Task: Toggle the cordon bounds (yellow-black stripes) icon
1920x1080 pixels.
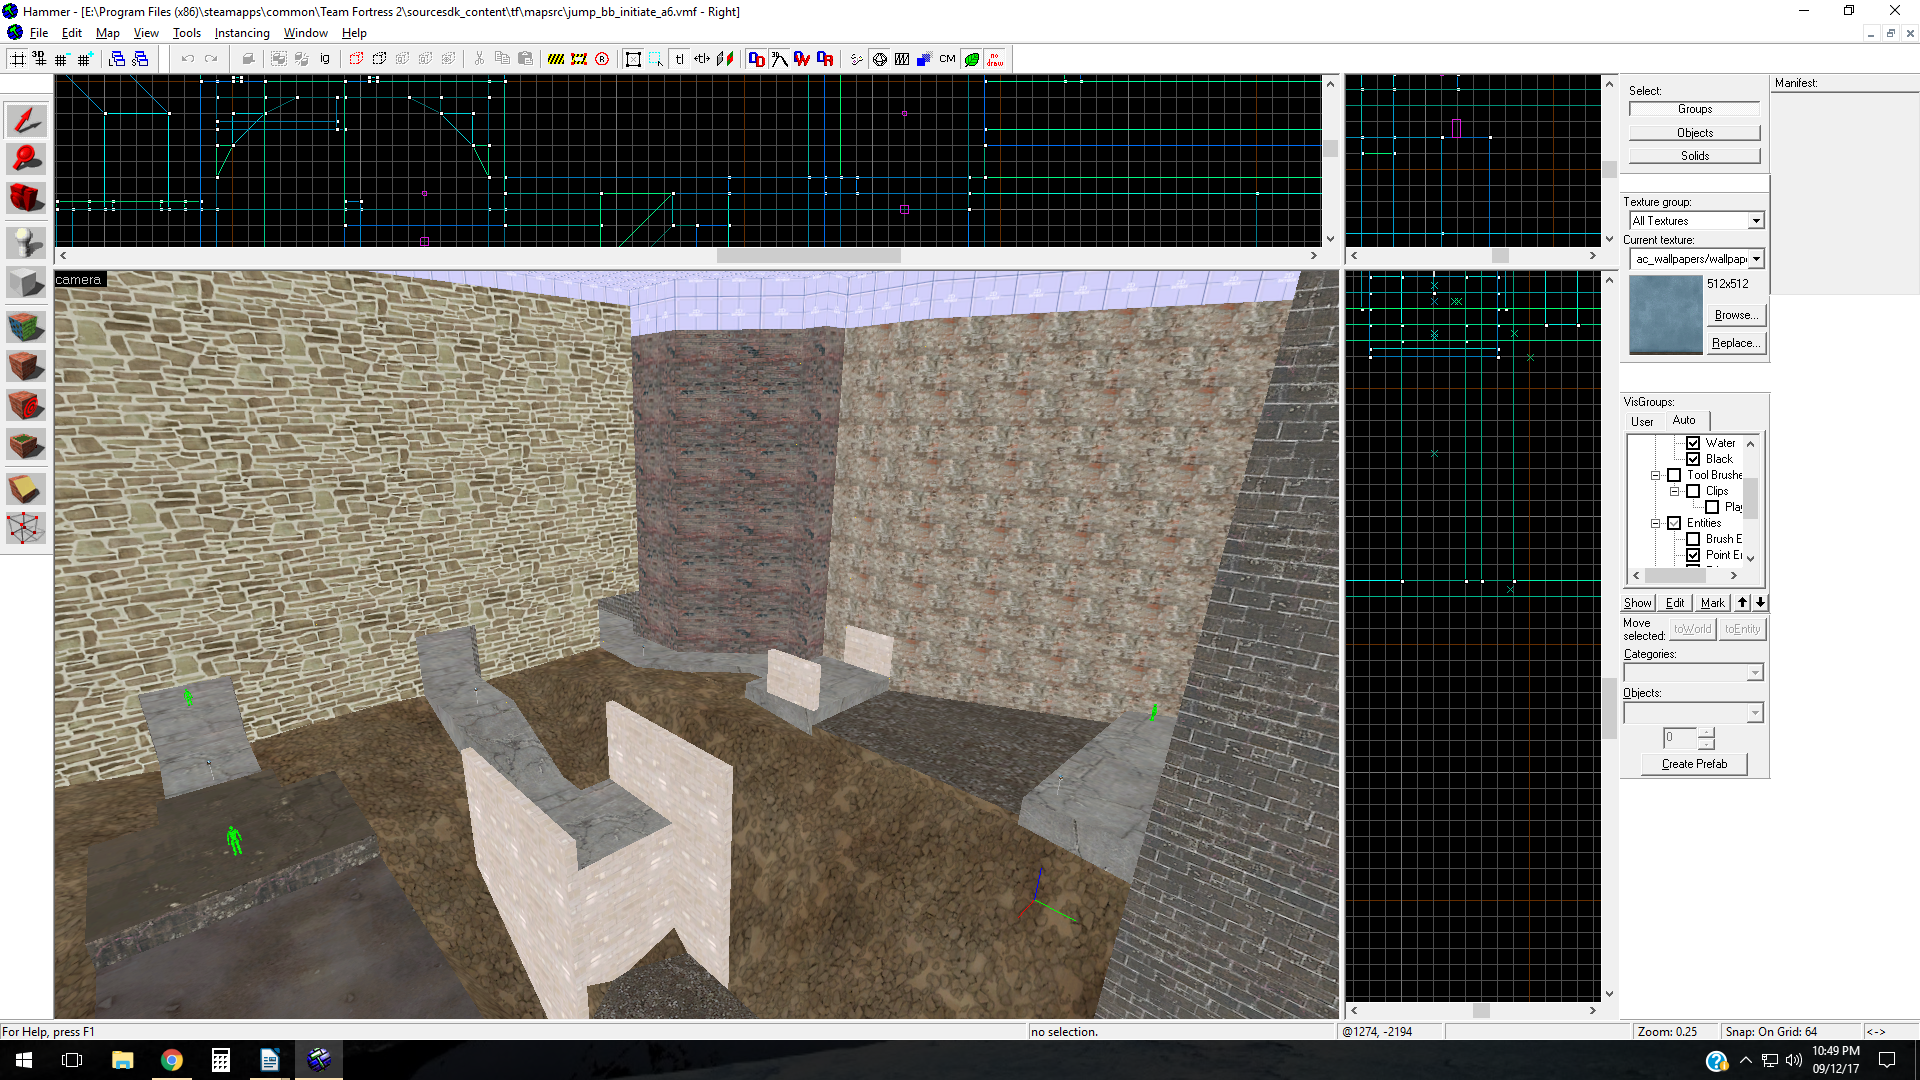Action: (556, 59)
